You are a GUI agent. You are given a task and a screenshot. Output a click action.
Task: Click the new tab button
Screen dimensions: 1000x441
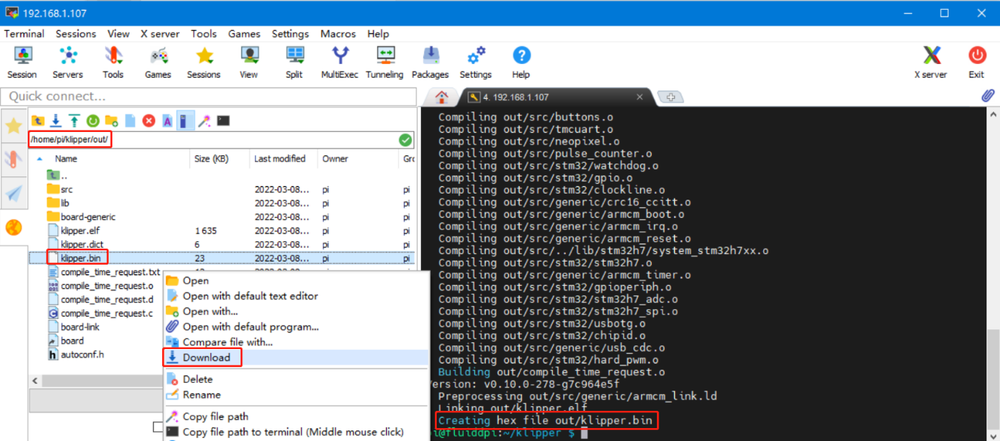pyautogui.click(x=670, y=97)
